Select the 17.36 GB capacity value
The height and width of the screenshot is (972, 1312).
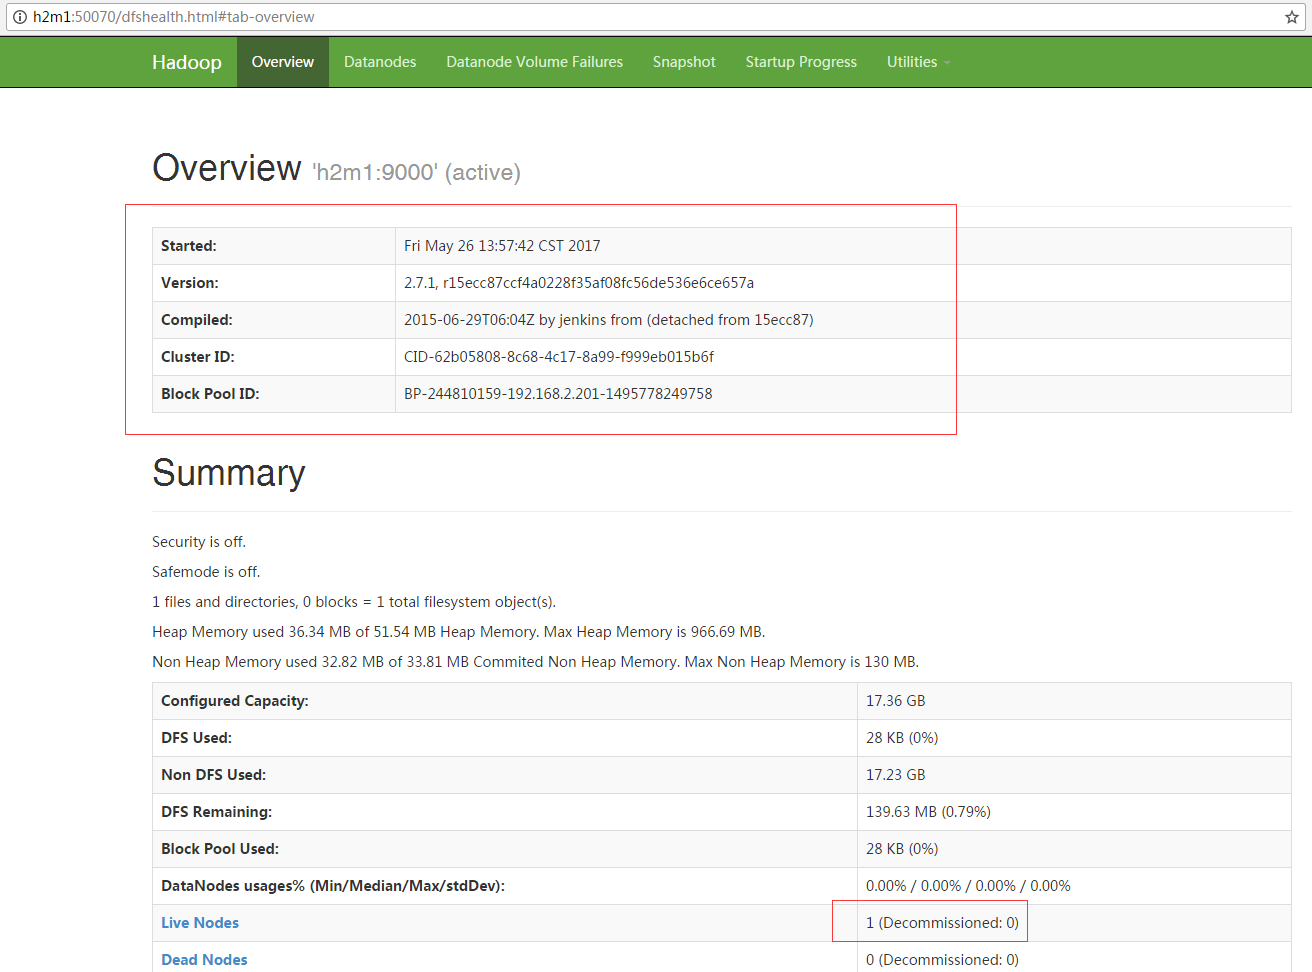tap(896, 701)
